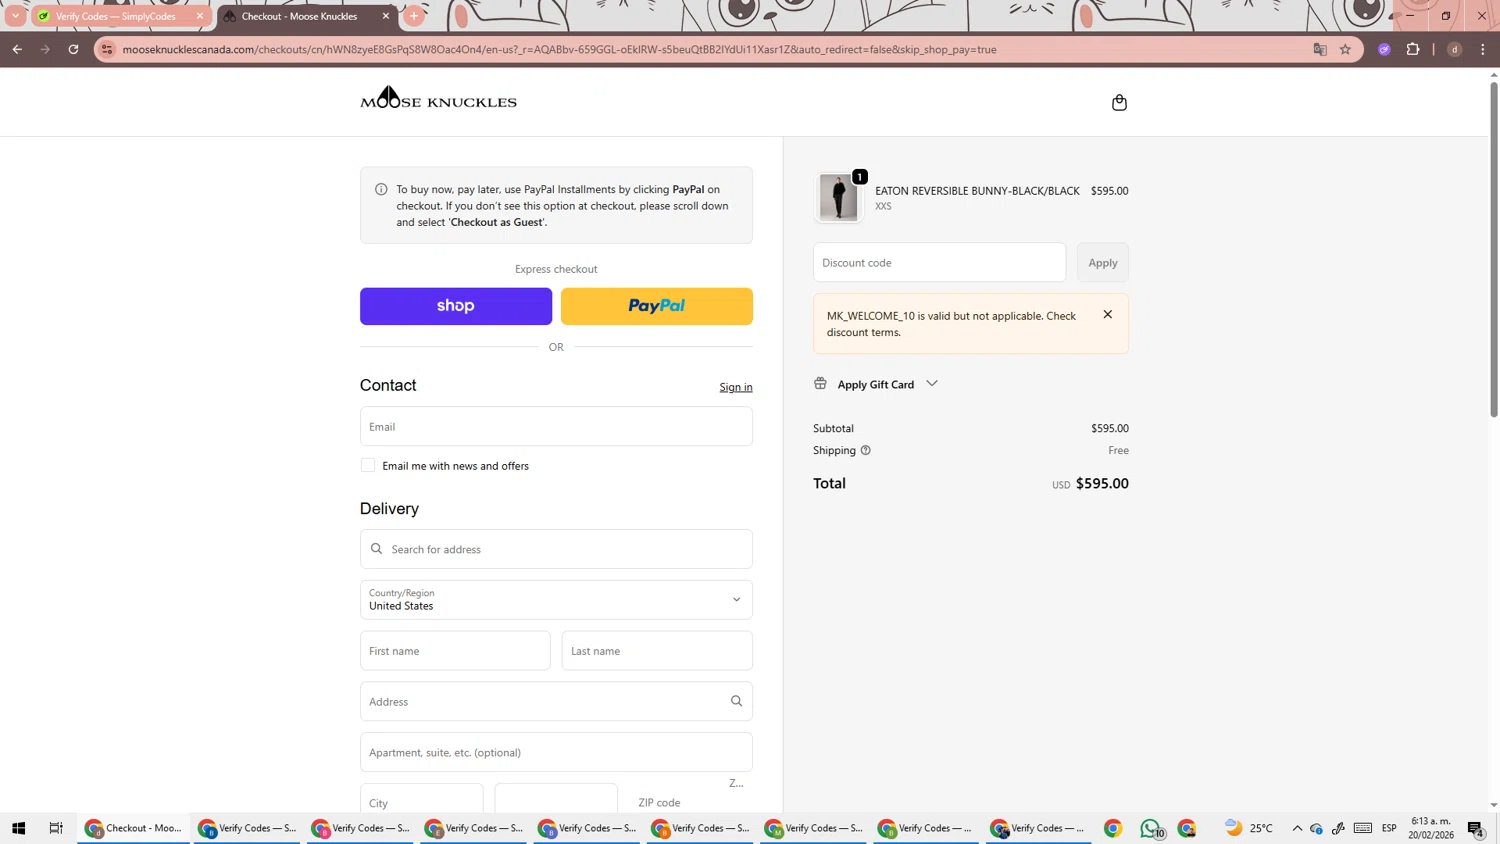Click the ZIP code field
This screenshot has height=844, width=1500.
point(691,802)
